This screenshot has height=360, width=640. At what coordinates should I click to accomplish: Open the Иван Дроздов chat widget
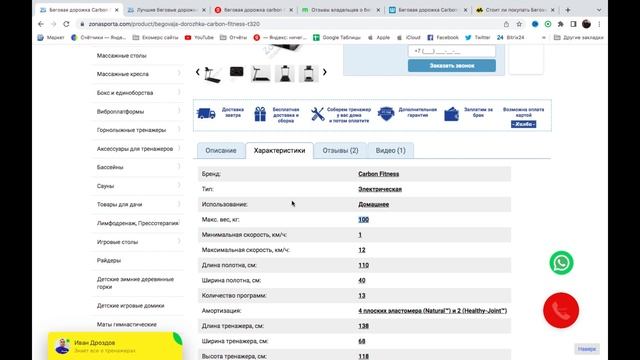click(x=116, y=346)
